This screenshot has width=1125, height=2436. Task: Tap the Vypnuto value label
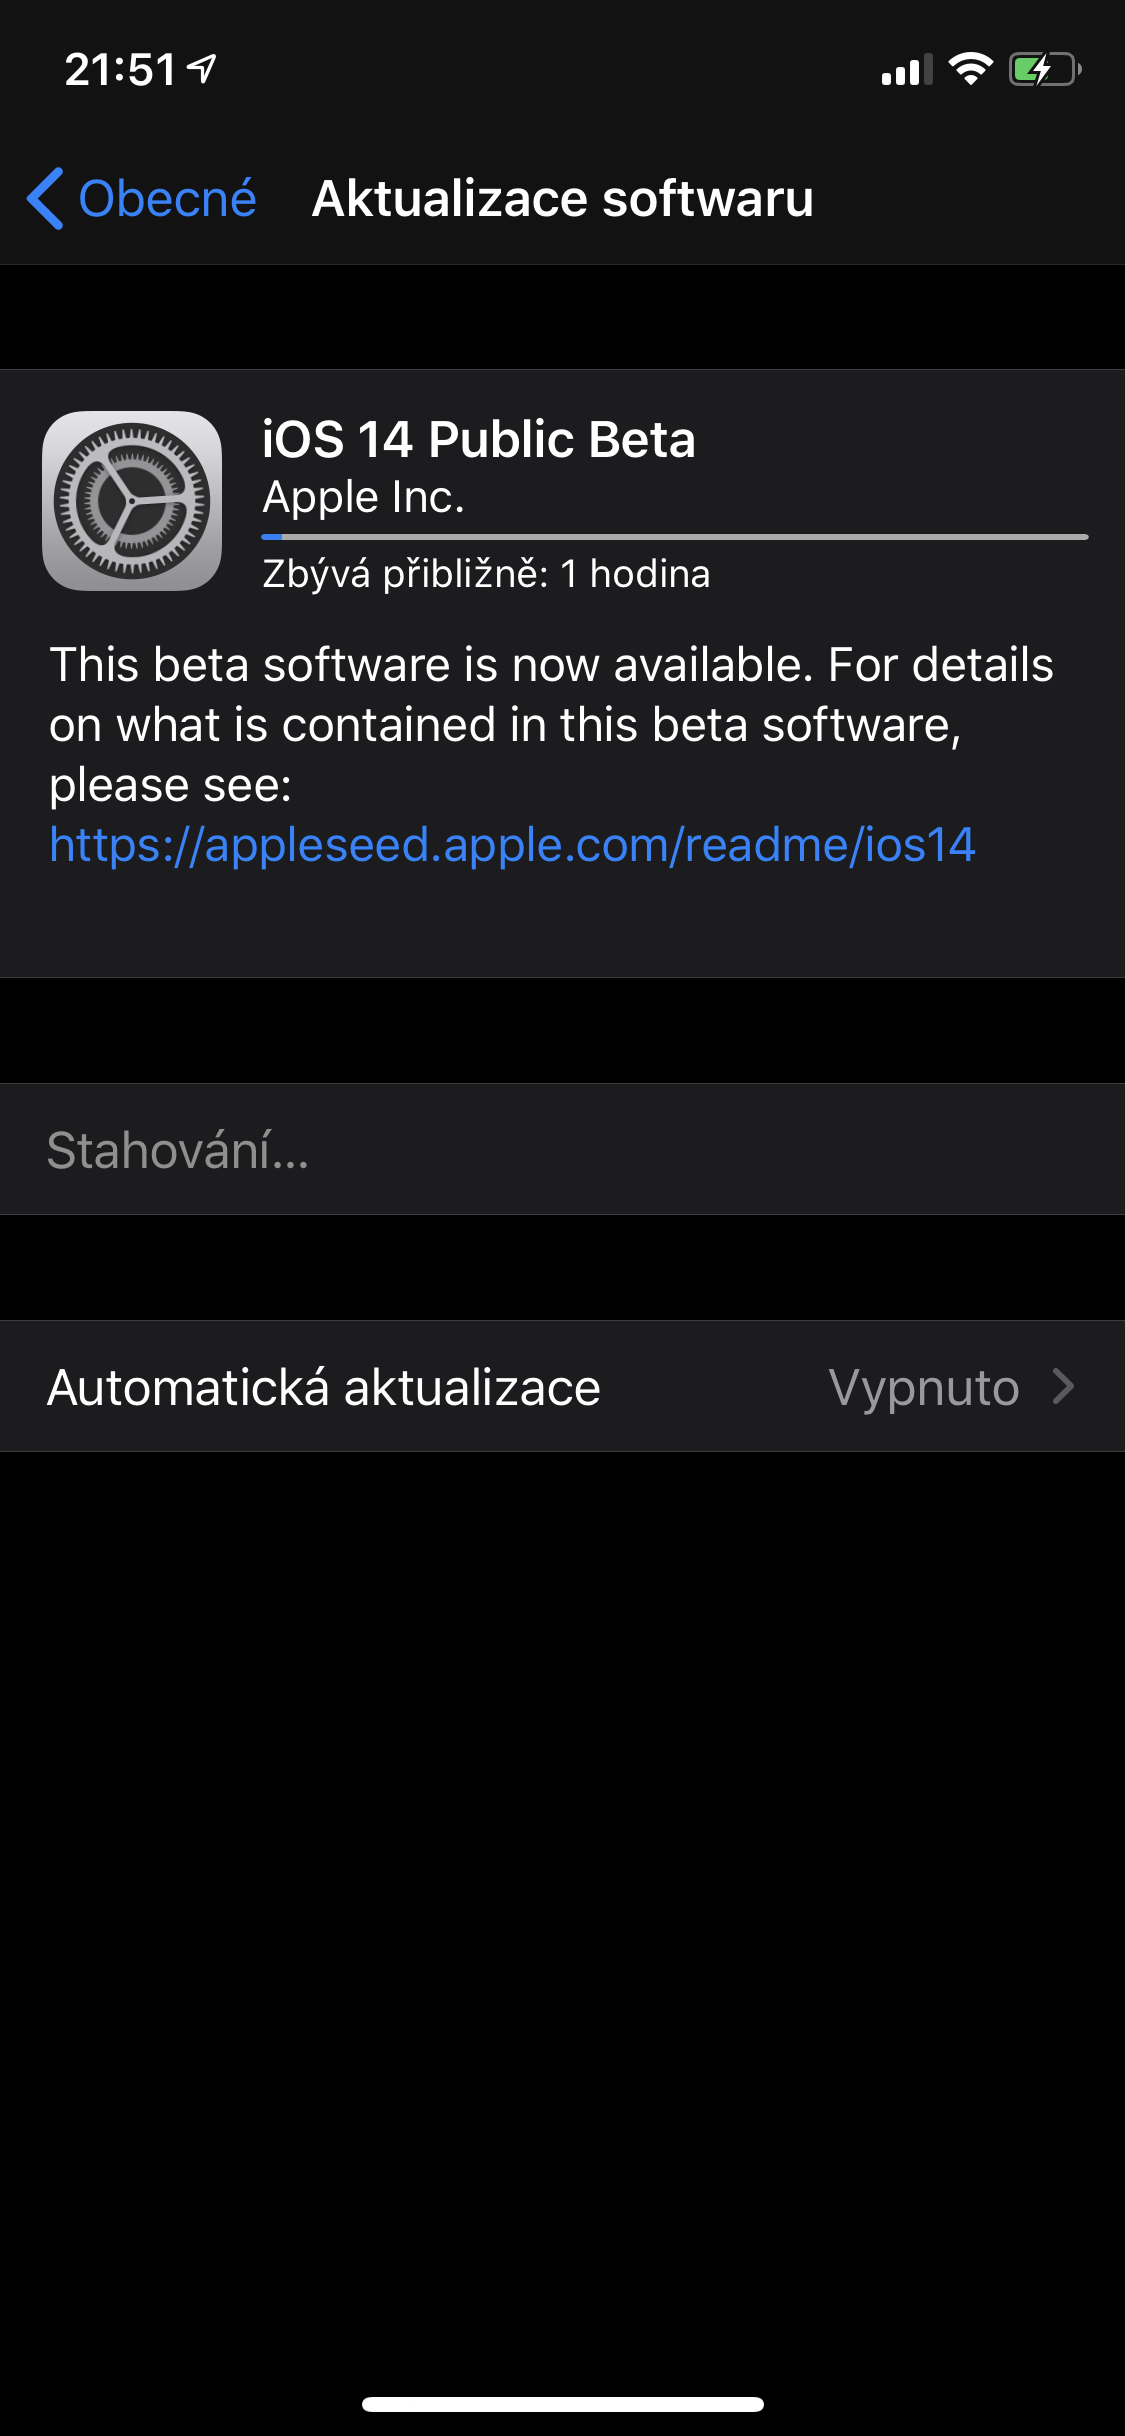click(923, 1387)
